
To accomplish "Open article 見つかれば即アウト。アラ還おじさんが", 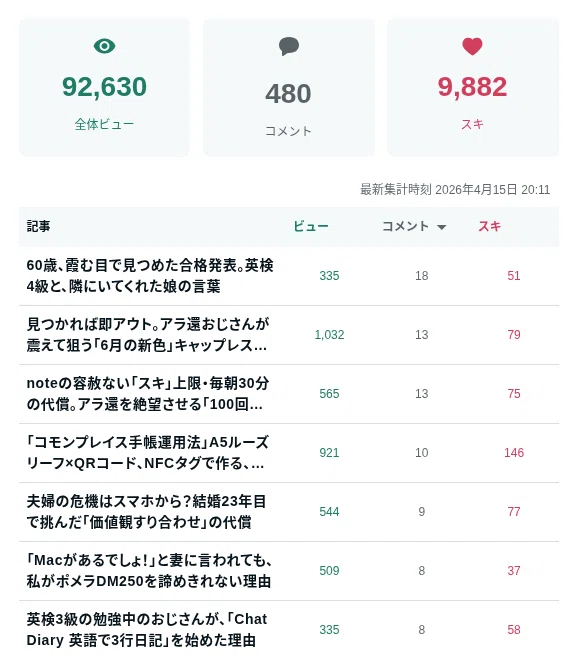I will [x=148, y=335].
